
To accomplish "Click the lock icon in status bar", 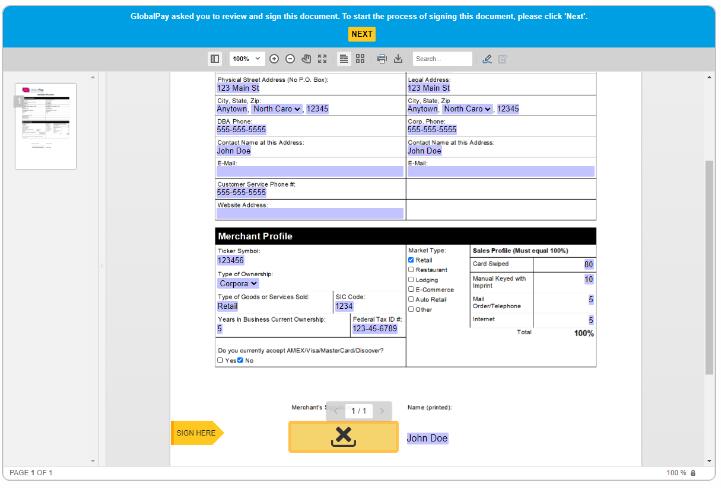I will 693,473.
